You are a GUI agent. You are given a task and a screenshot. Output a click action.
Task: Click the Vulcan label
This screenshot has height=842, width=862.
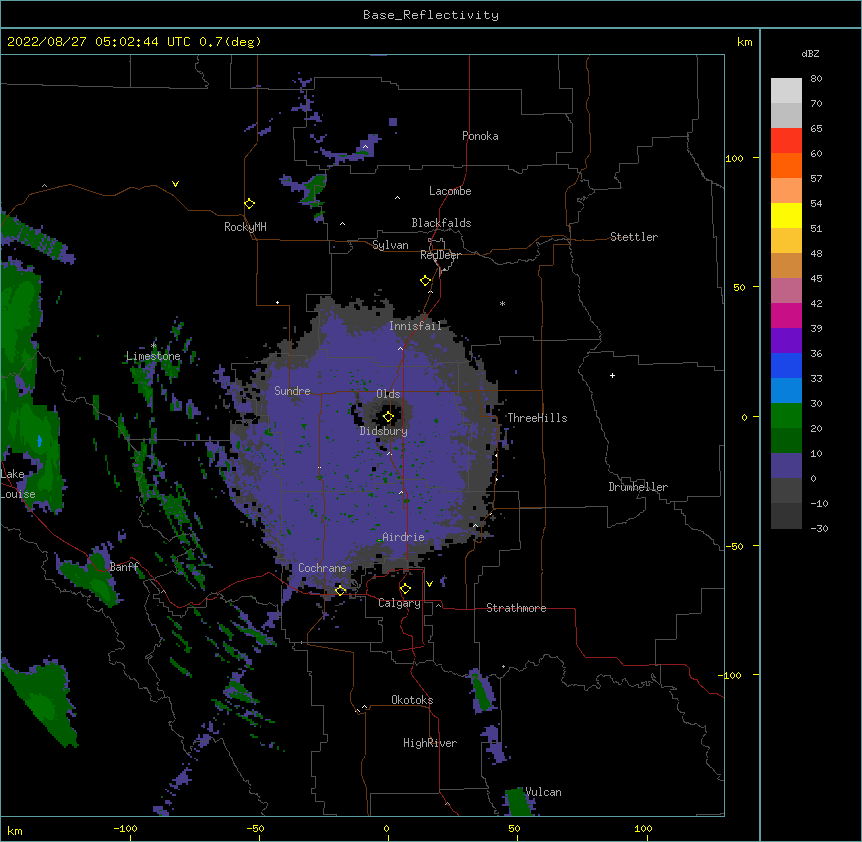click(543, 792)
